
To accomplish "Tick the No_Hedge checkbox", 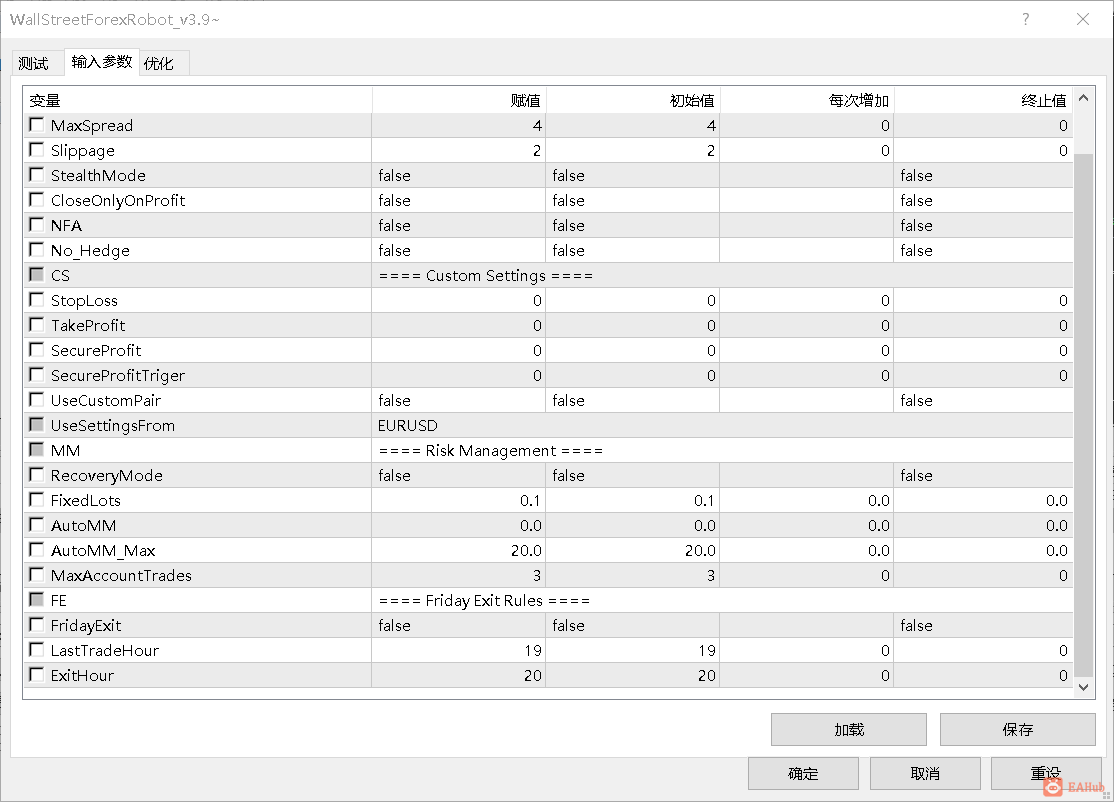I will click(36, 250).
